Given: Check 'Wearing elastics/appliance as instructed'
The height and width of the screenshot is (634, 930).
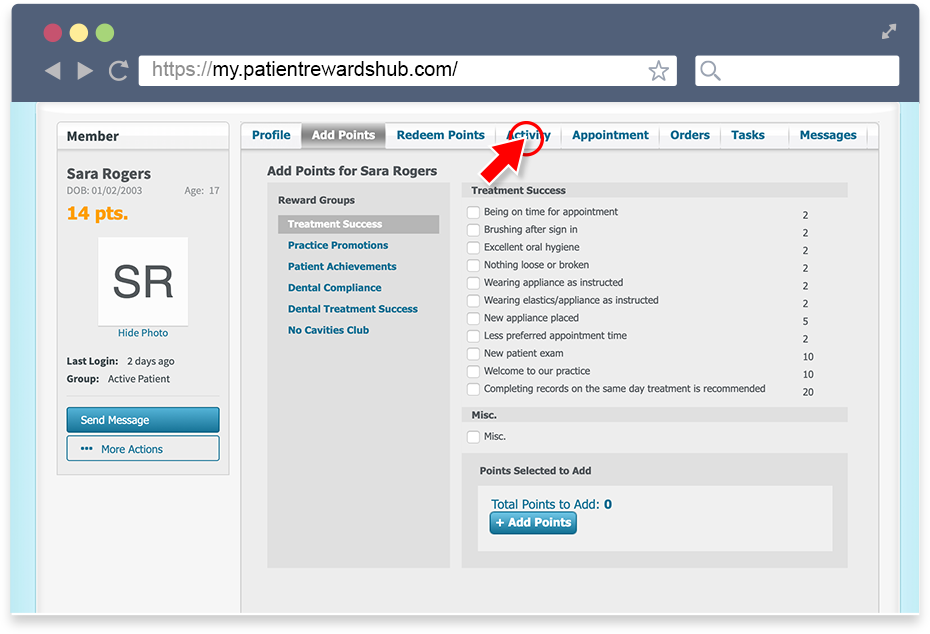Looking at the screenshot, I should tap(473, 301).
